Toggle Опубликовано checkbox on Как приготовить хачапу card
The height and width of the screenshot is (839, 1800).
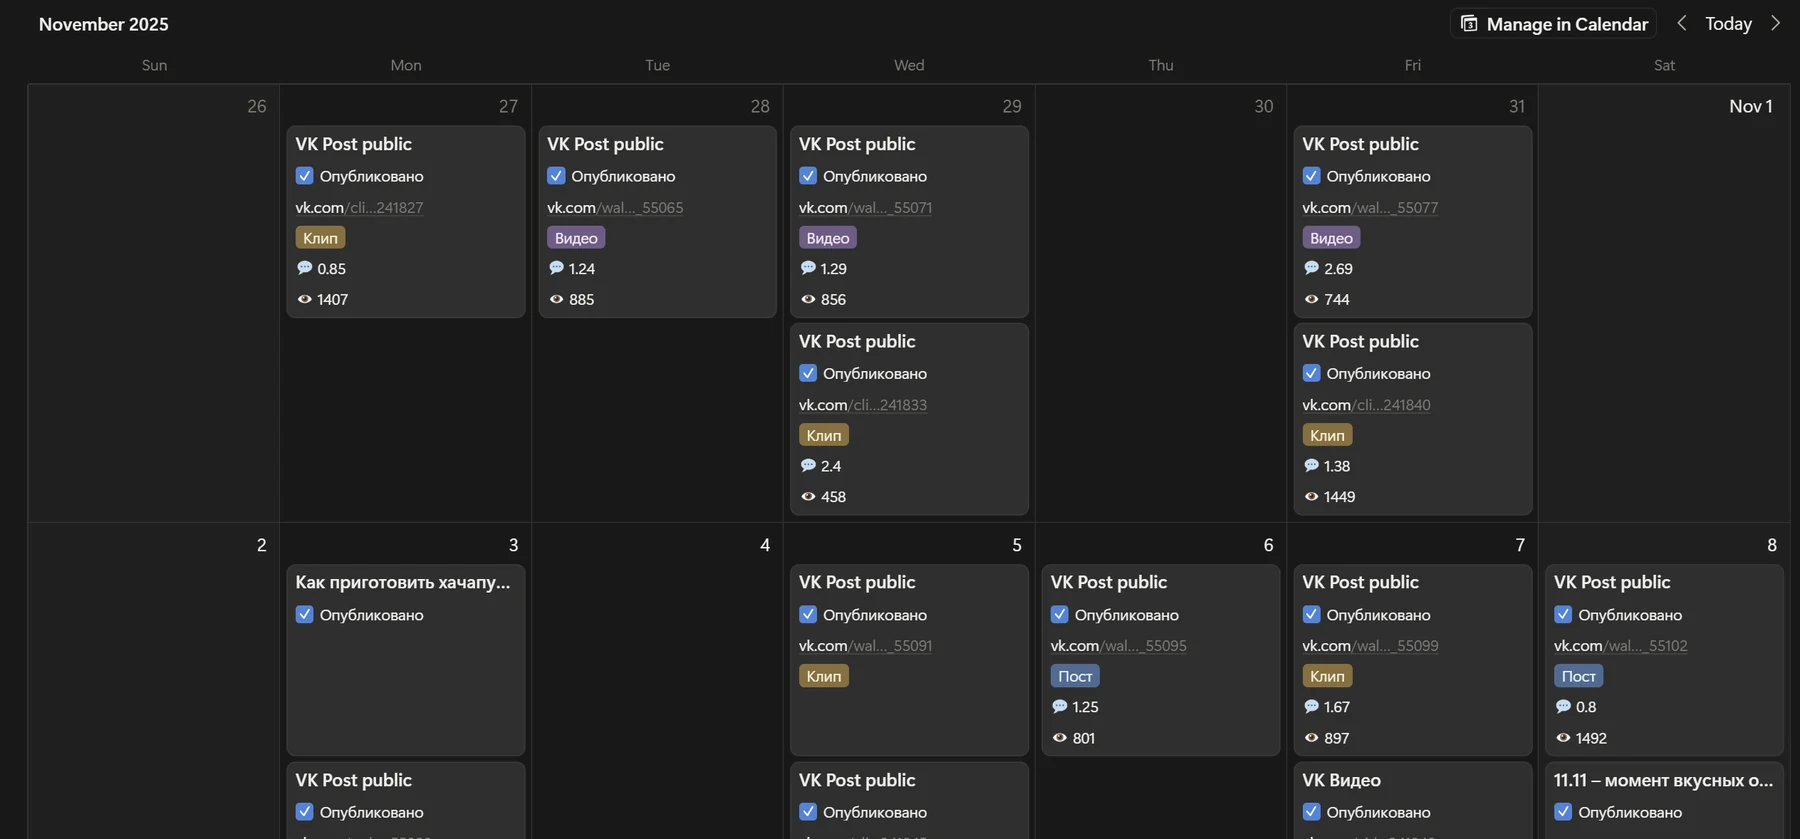click(x=304, y=614)
